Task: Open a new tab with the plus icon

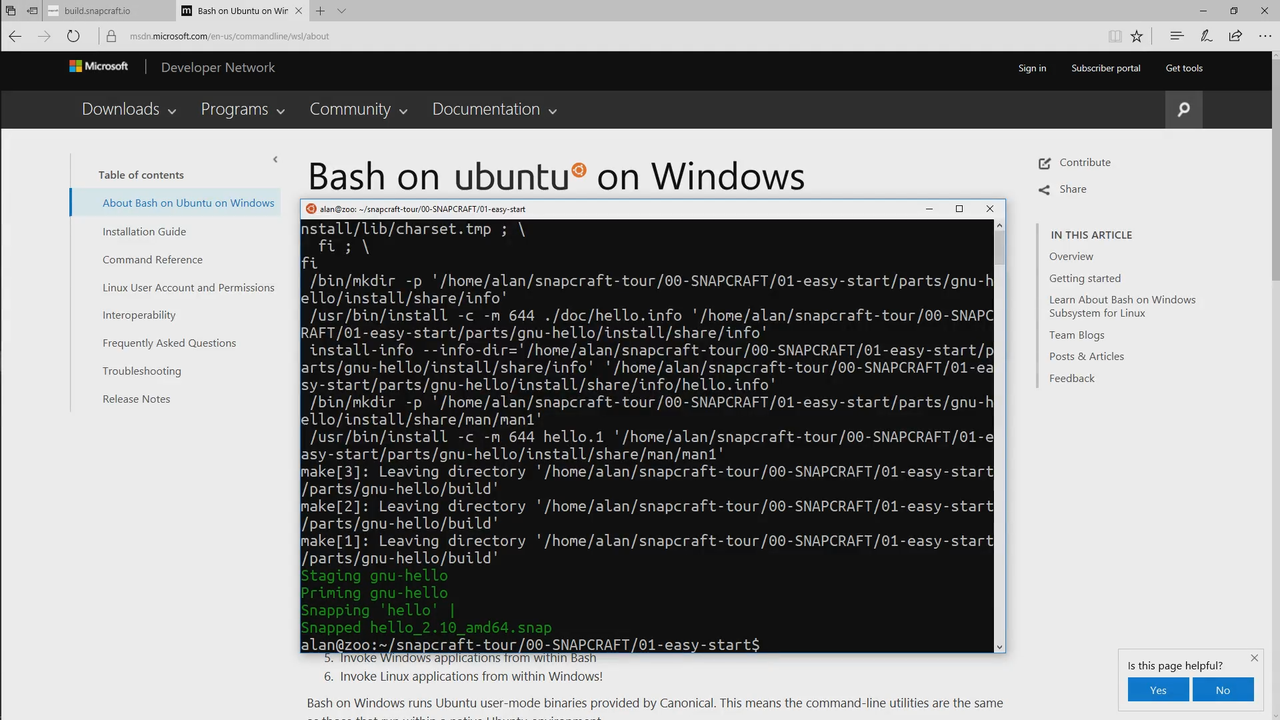Action: click(x=320, y=11)
